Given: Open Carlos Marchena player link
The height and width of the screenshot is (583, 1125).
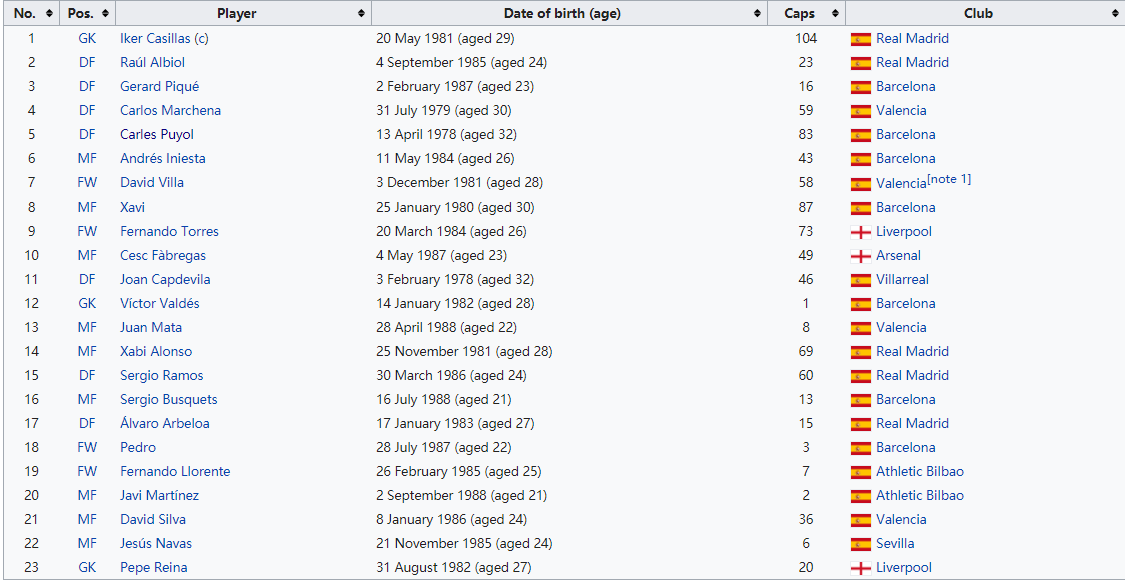Looking at the screenshot, I should 170,110.
